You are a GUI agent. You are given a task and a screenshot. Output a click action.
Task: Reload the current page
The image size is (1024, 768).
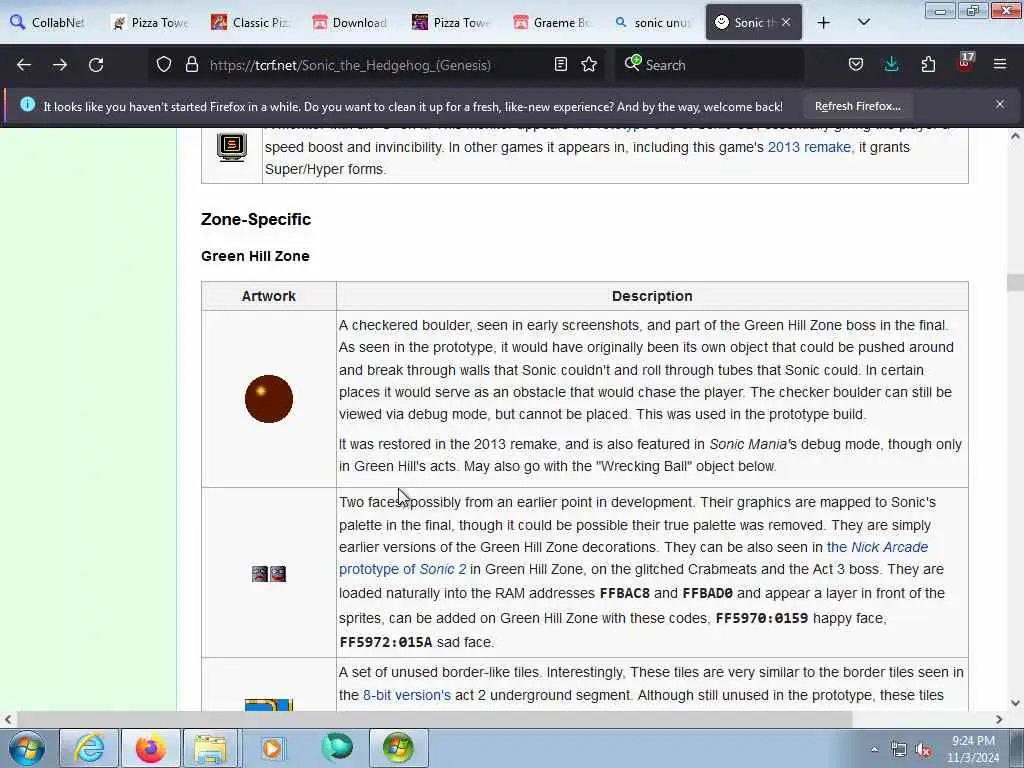[x=96, y=65]
